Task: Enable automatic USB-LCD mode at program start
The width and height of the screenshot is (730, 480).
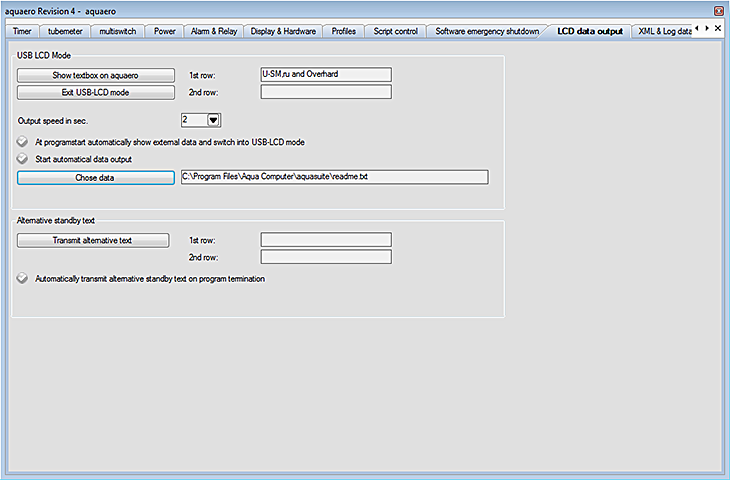Action: tap(24, 142)
